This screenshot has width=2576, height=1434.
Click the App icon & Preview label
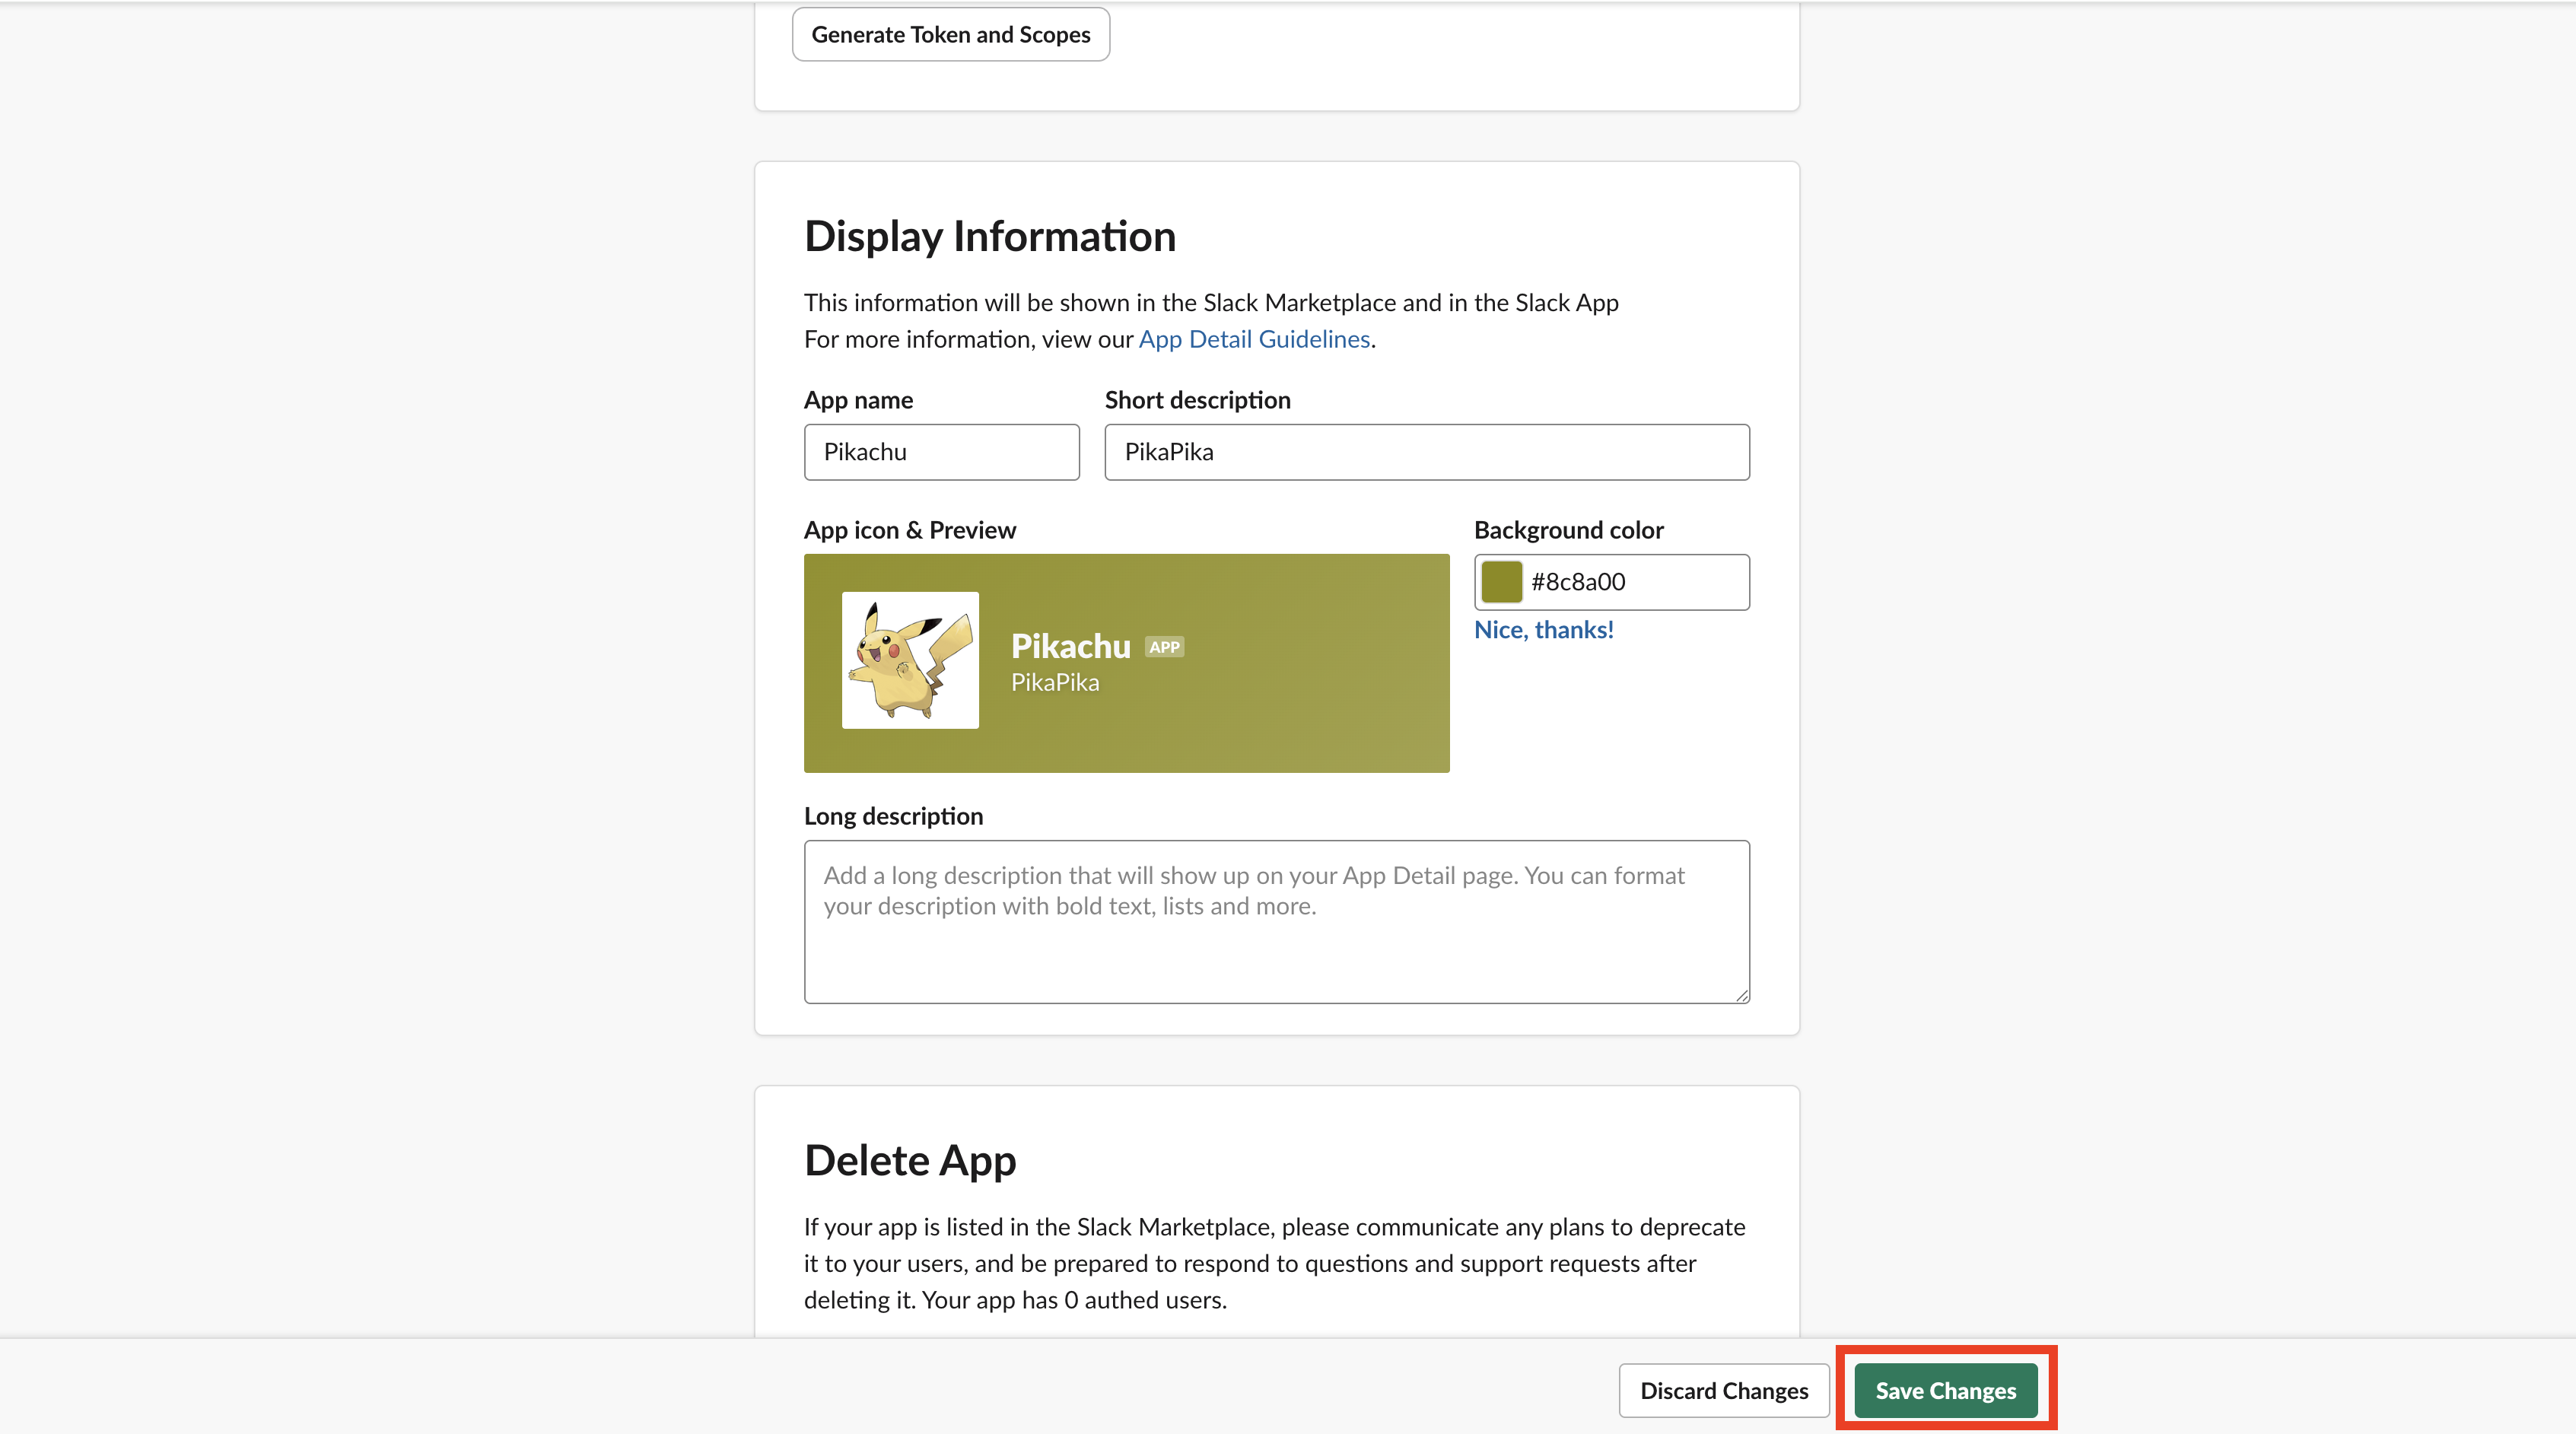[x=910, y=530]
